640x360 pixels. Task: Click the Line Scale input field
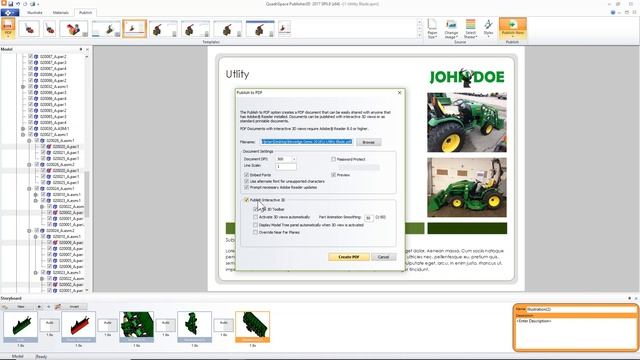coord(286,167)
